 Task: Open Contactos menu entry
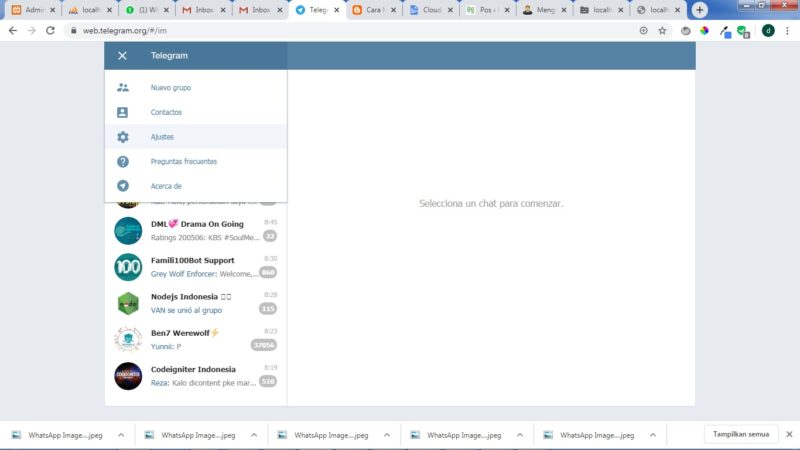195,112
